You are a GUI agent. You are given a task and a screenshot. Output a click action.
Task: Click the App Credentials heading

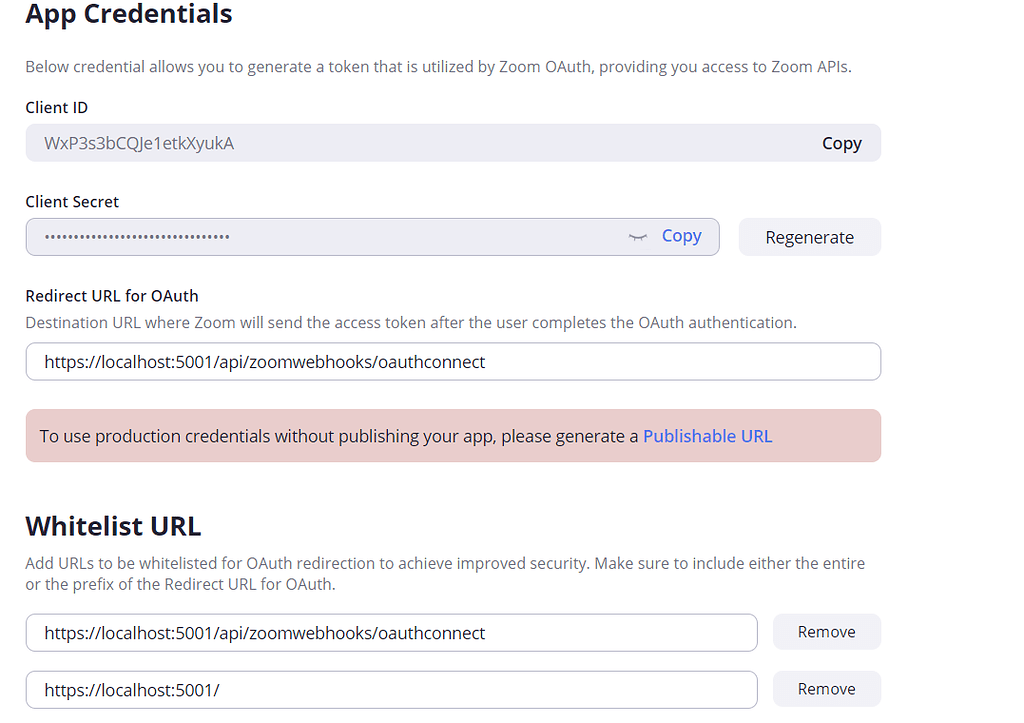pos(128,15)
